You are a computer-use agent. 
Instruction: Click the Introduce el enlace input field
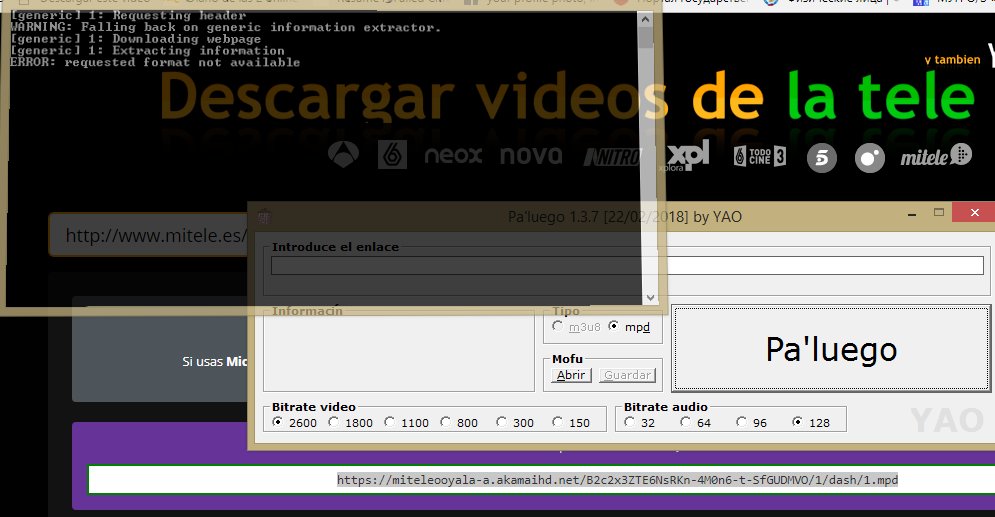coord(627,266)
